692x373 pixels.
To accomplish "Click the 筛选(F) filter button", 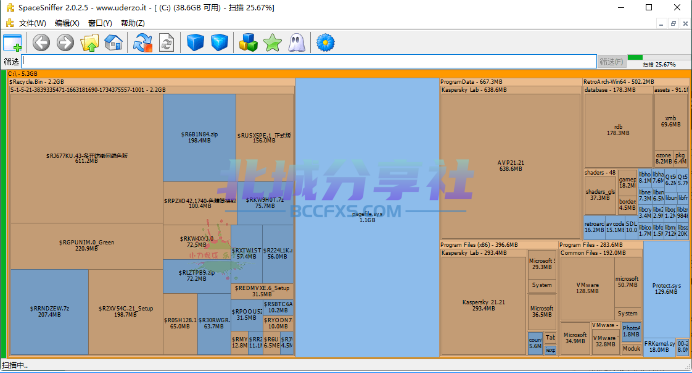I will (x=611, y=61).
